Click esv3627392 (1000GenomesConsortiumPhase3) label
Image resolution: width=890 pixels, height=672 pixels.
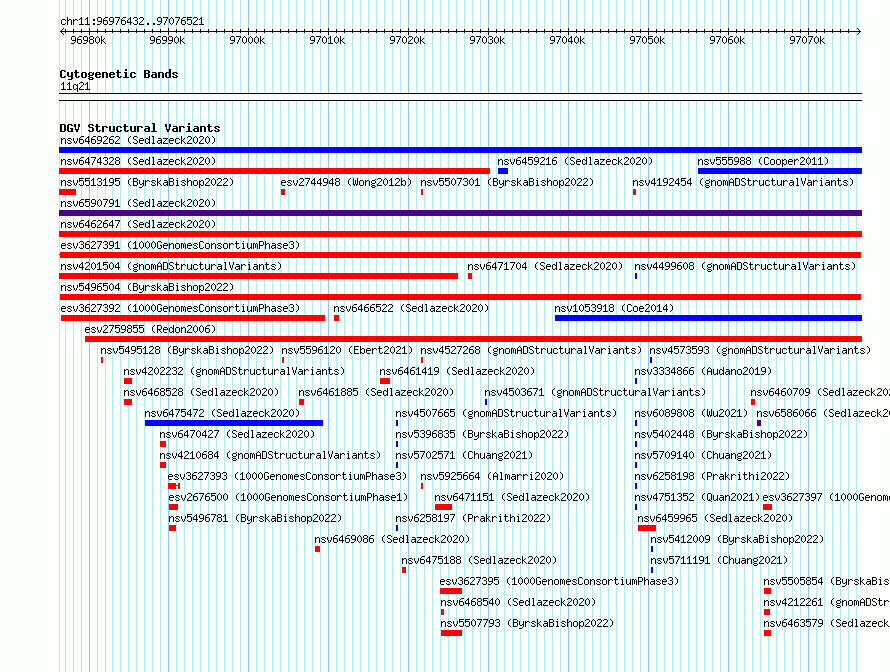(x=180, y=308)
